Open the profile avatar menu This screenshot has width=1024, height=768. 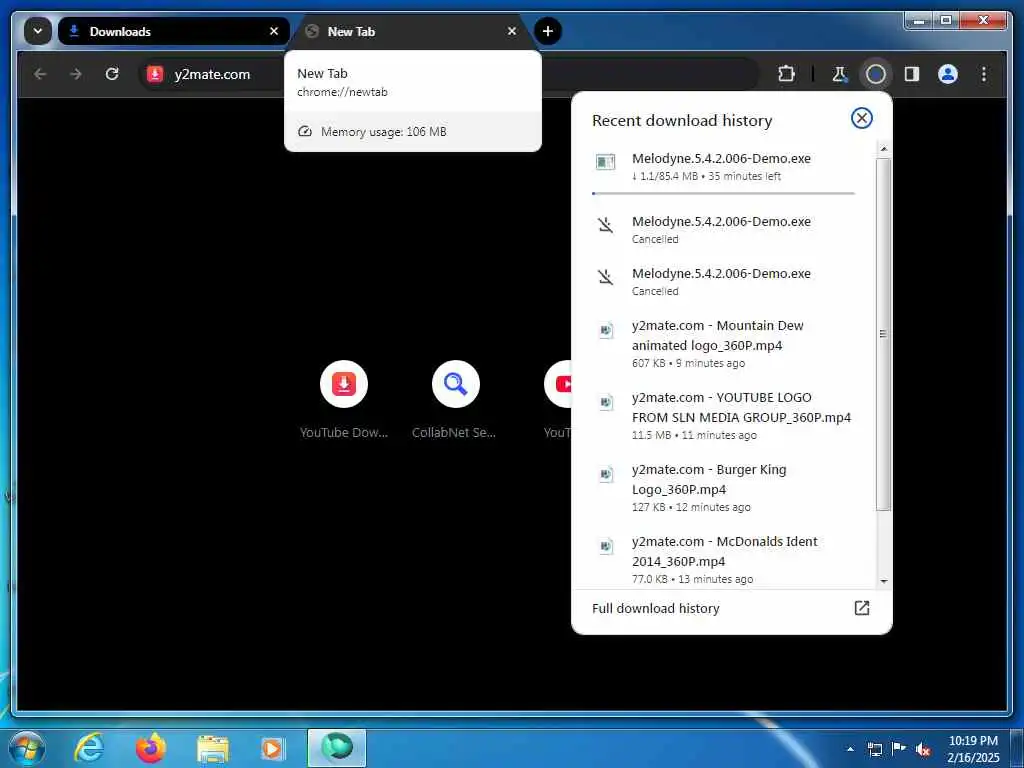coord(948,74)
